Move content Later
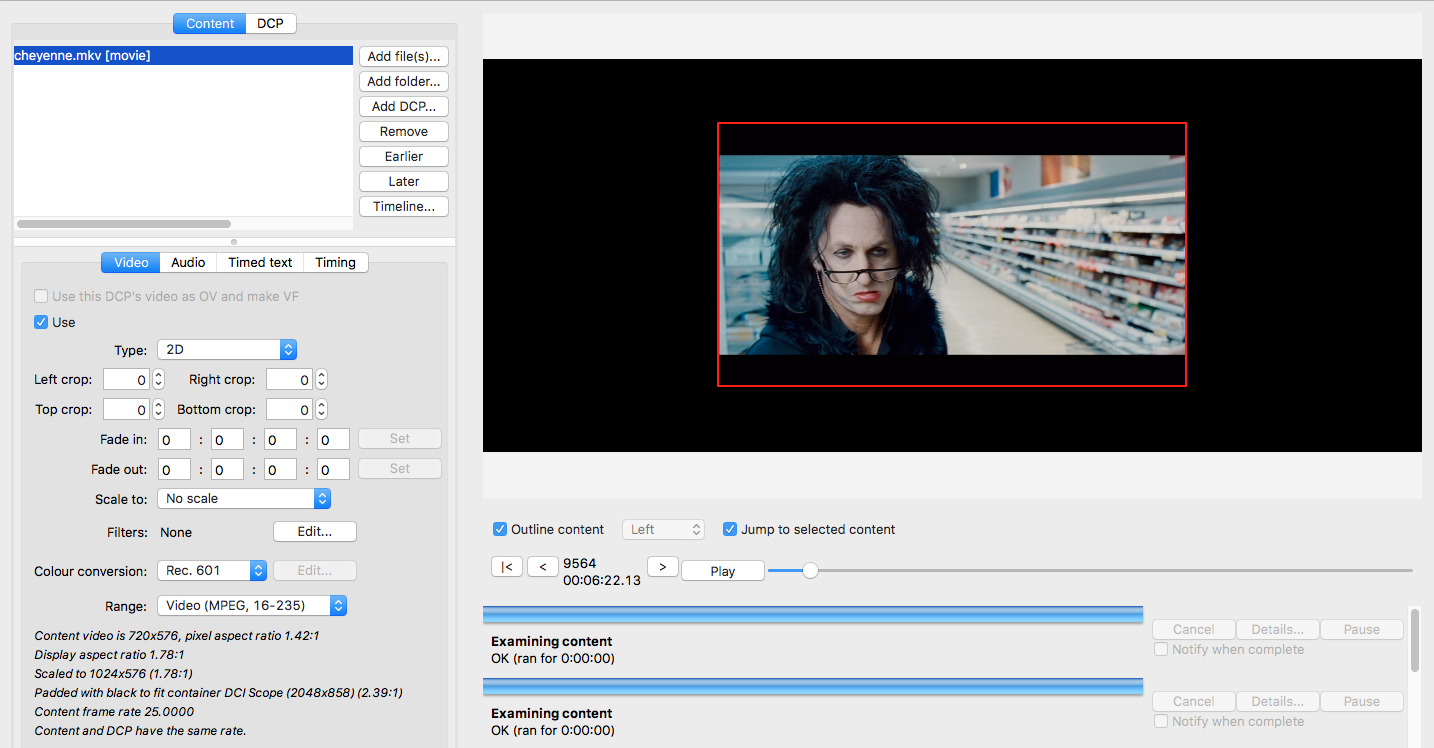Screen dimensions: 1434x748 click(x=404, y=181)
